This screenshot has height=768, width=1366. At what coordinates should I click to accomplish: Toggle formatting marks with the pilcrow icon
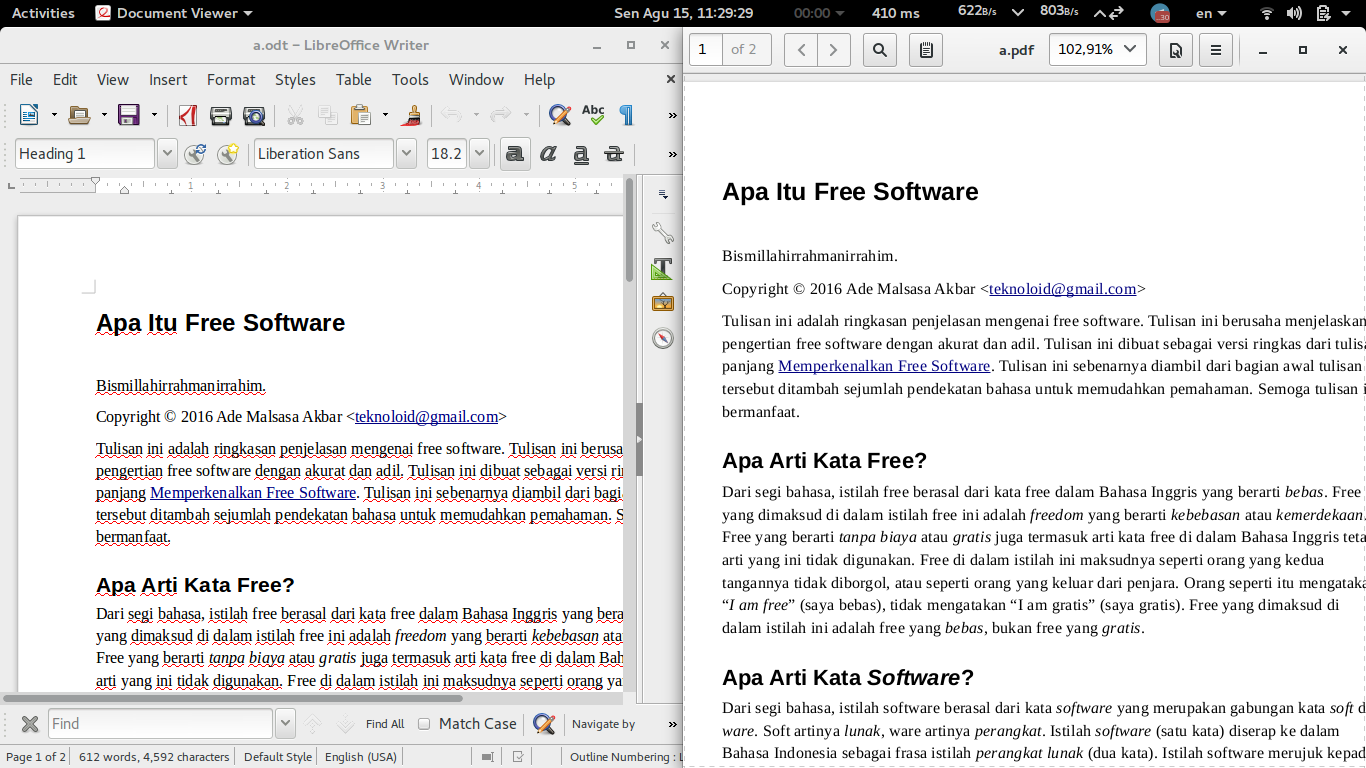tap(626, 115)
